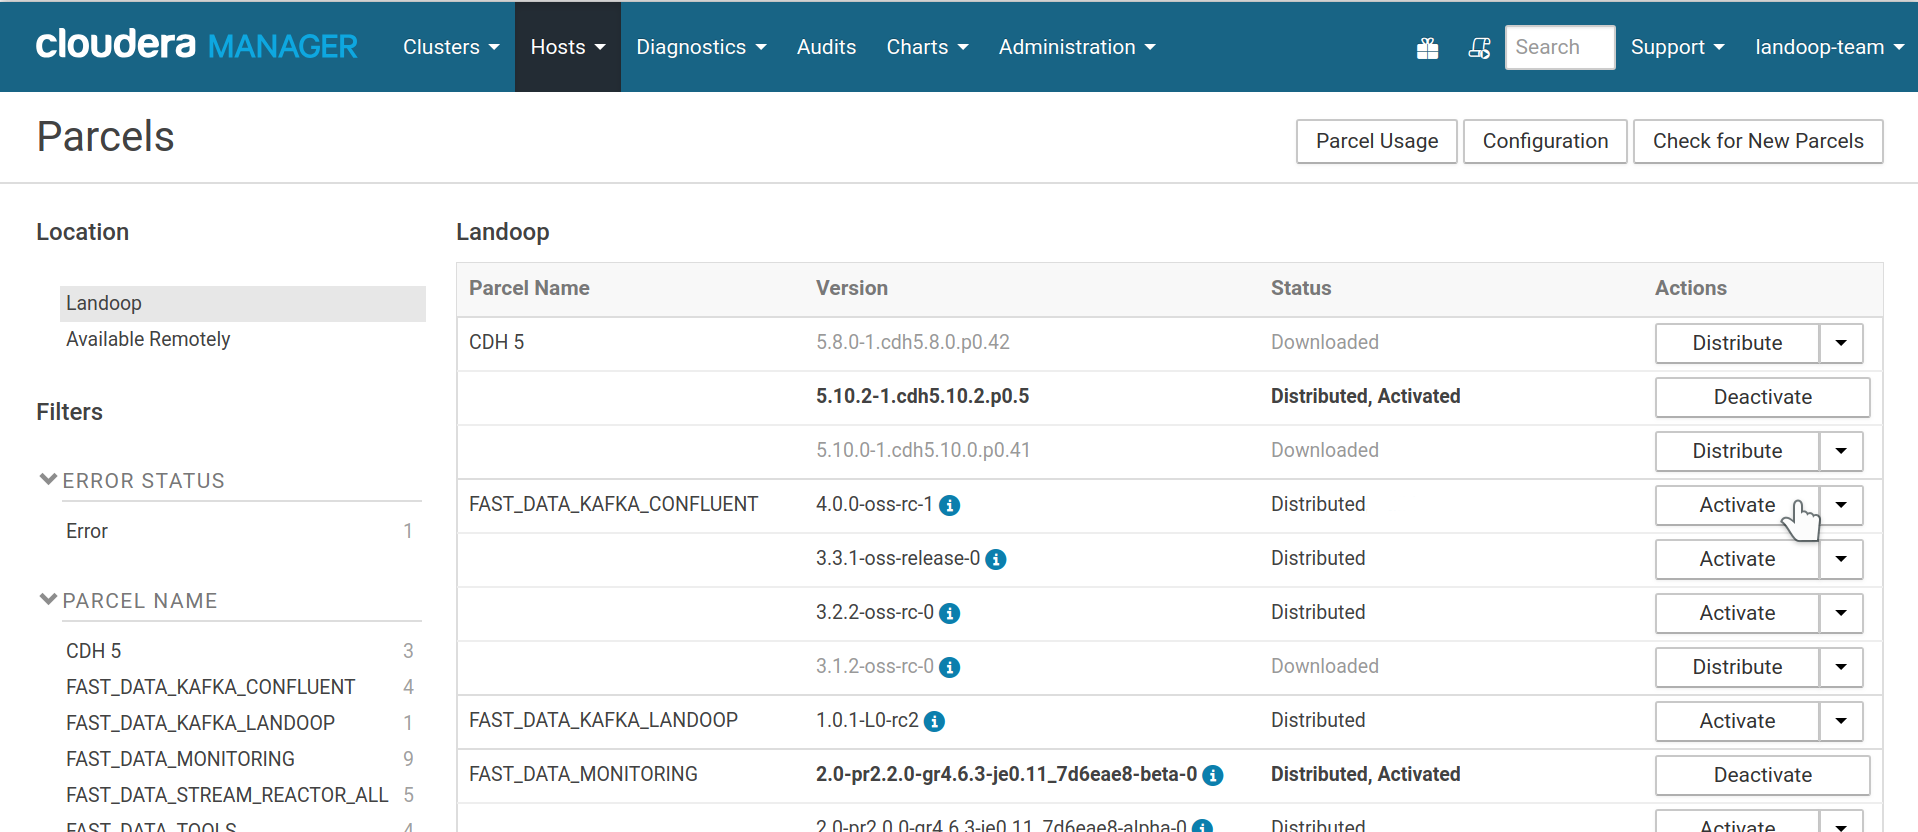Viewport: 1918px width, 832px height.
Task: View info icon for monitoring beta-0 version
Action: 1213,776
